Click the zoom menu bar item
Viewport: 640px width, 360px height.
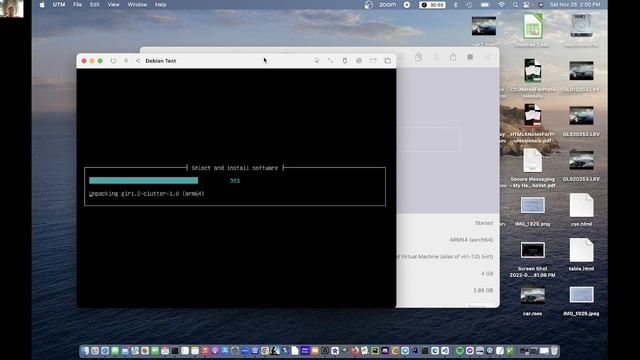click(387, 5)
